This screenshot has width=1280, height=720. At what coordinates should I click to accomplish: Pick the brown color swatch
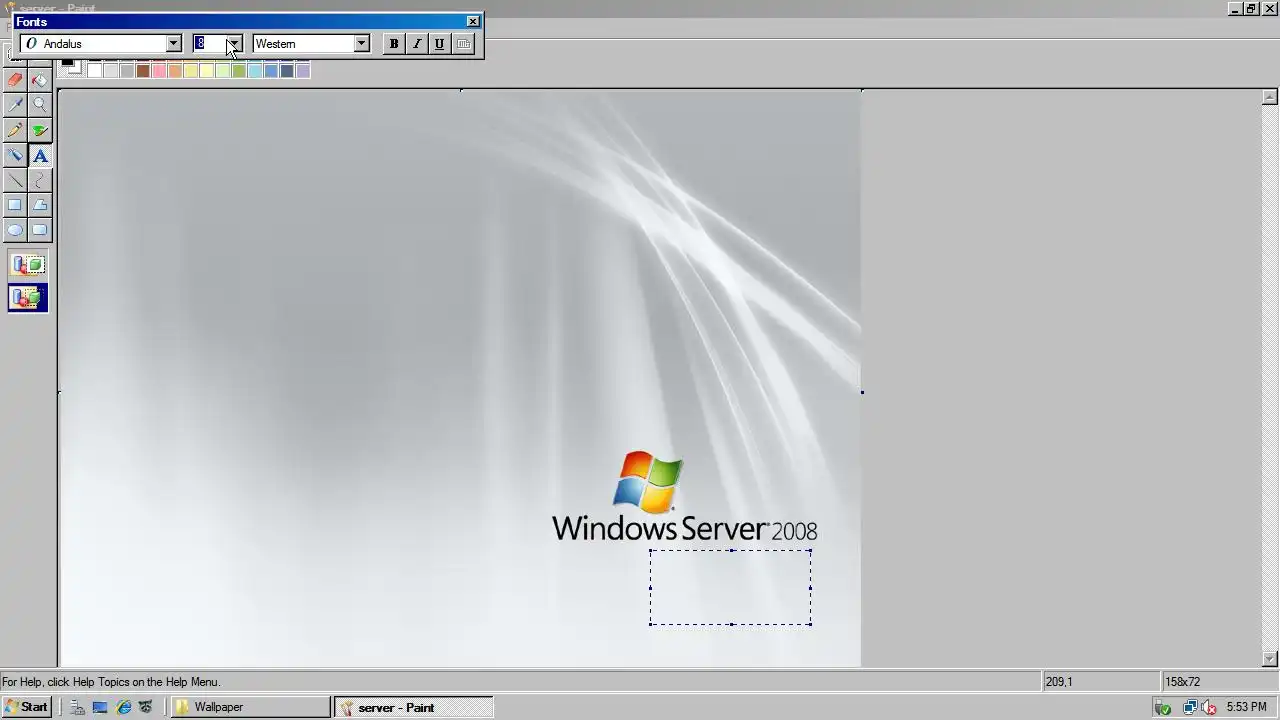click(143, 70)
